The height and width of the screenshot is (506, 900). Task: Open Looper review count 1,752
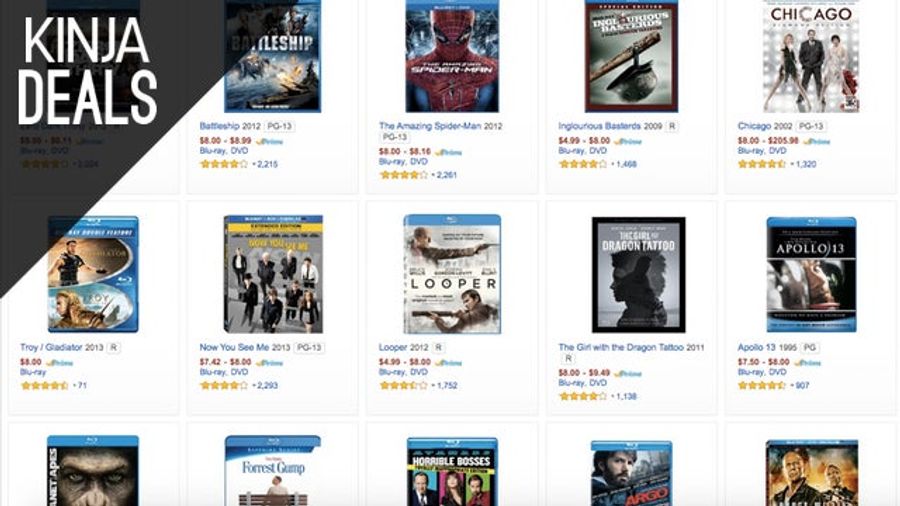[x=445, y=386]
